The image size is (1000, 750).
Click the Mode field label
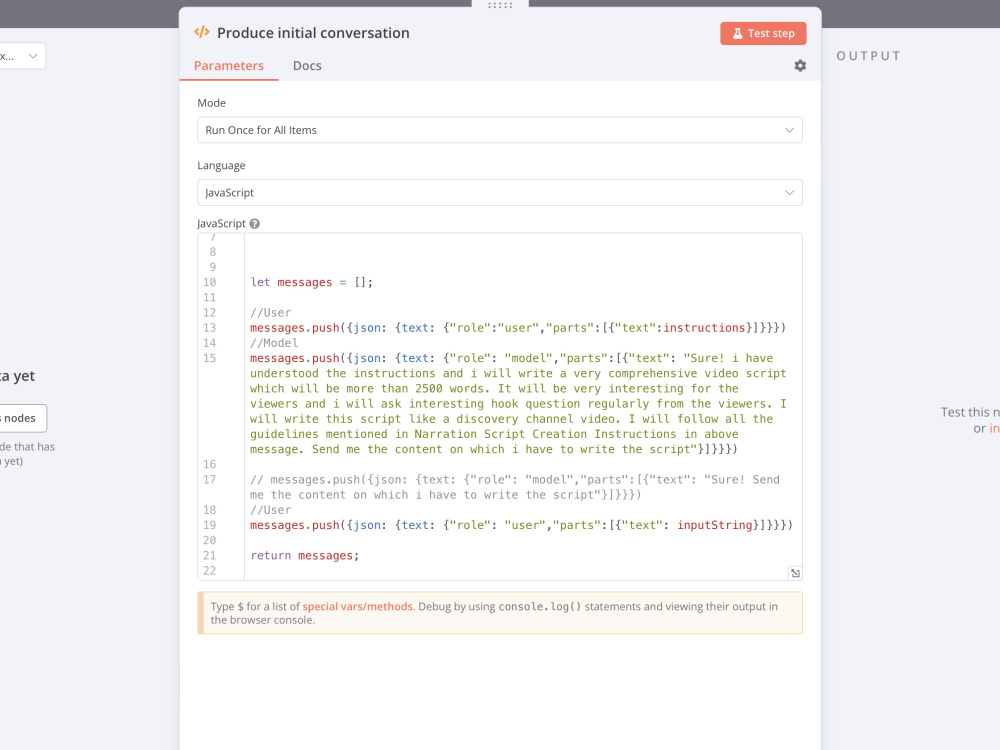(211, 103)
